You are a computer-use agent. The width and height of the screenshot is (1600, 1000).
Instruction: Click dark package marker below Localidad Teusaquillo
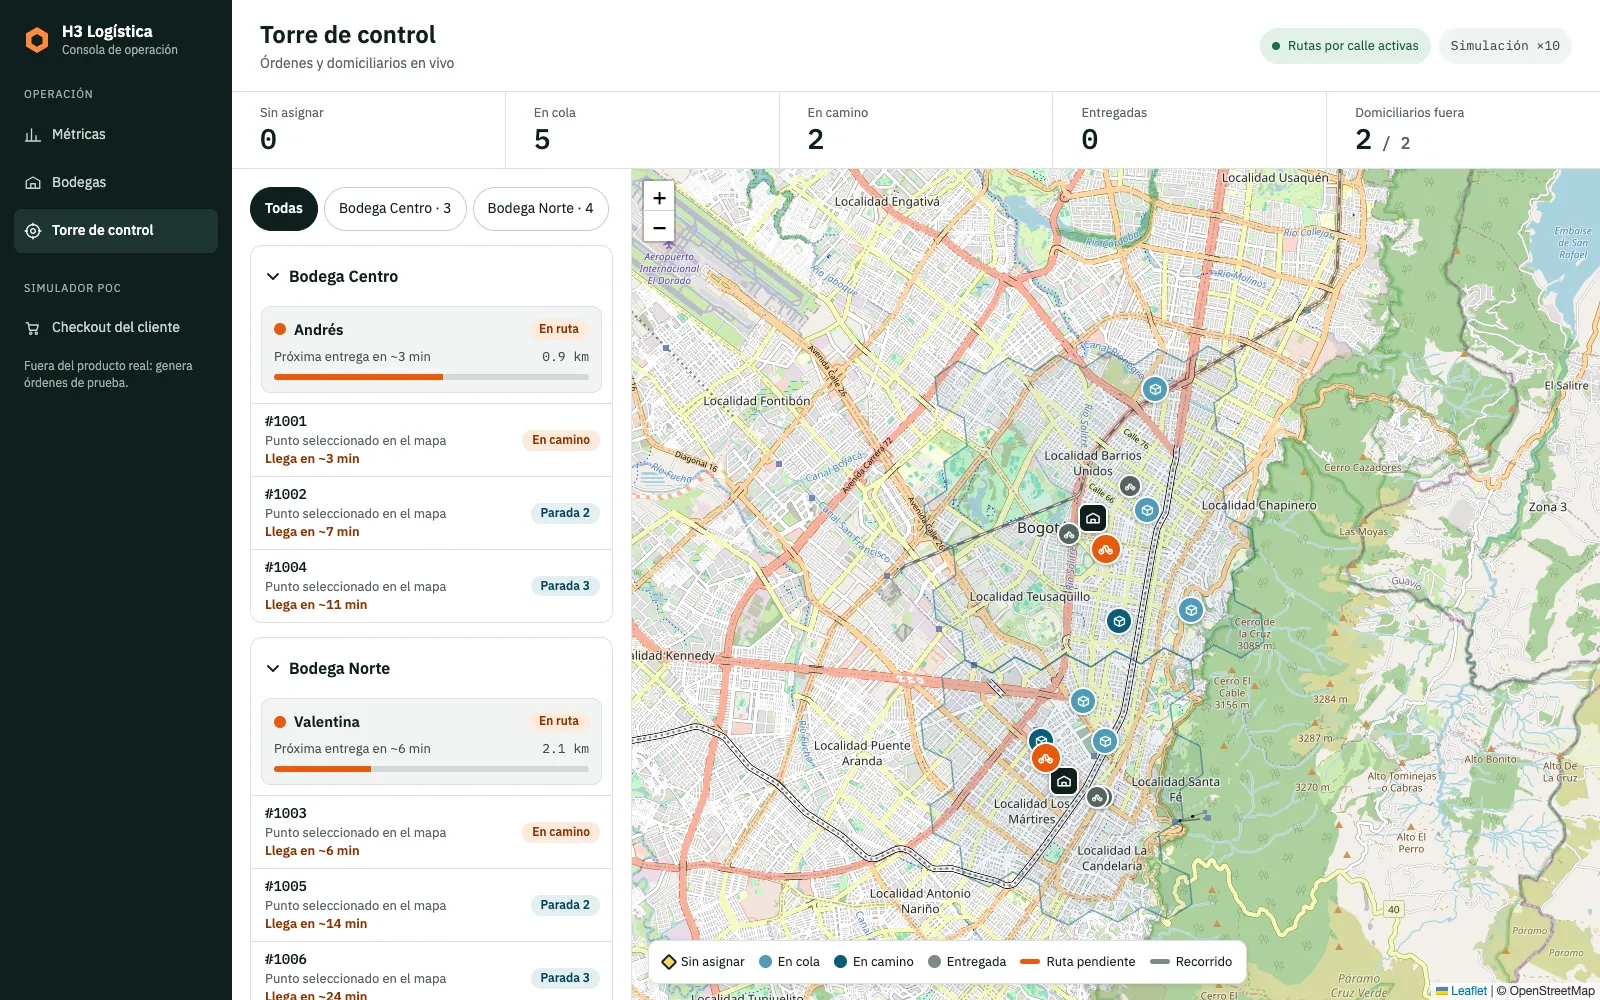click(1119, 621)
